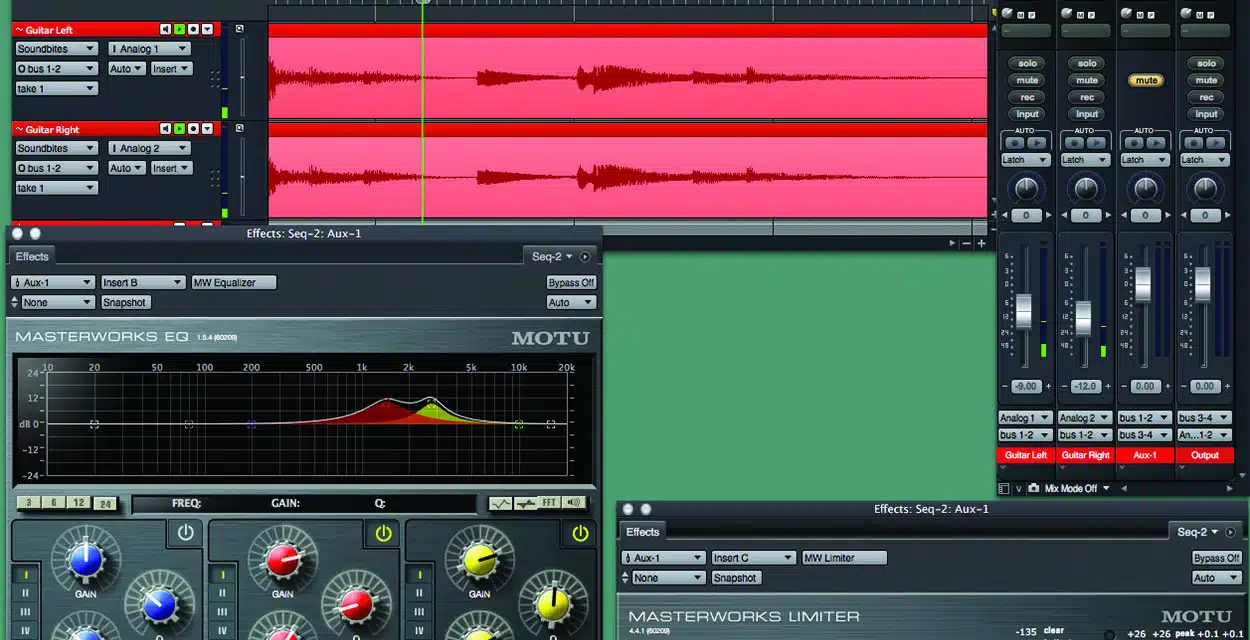
Task: Unmute the Aux-1 mixer channel
Action: [x=1146, y=80]
